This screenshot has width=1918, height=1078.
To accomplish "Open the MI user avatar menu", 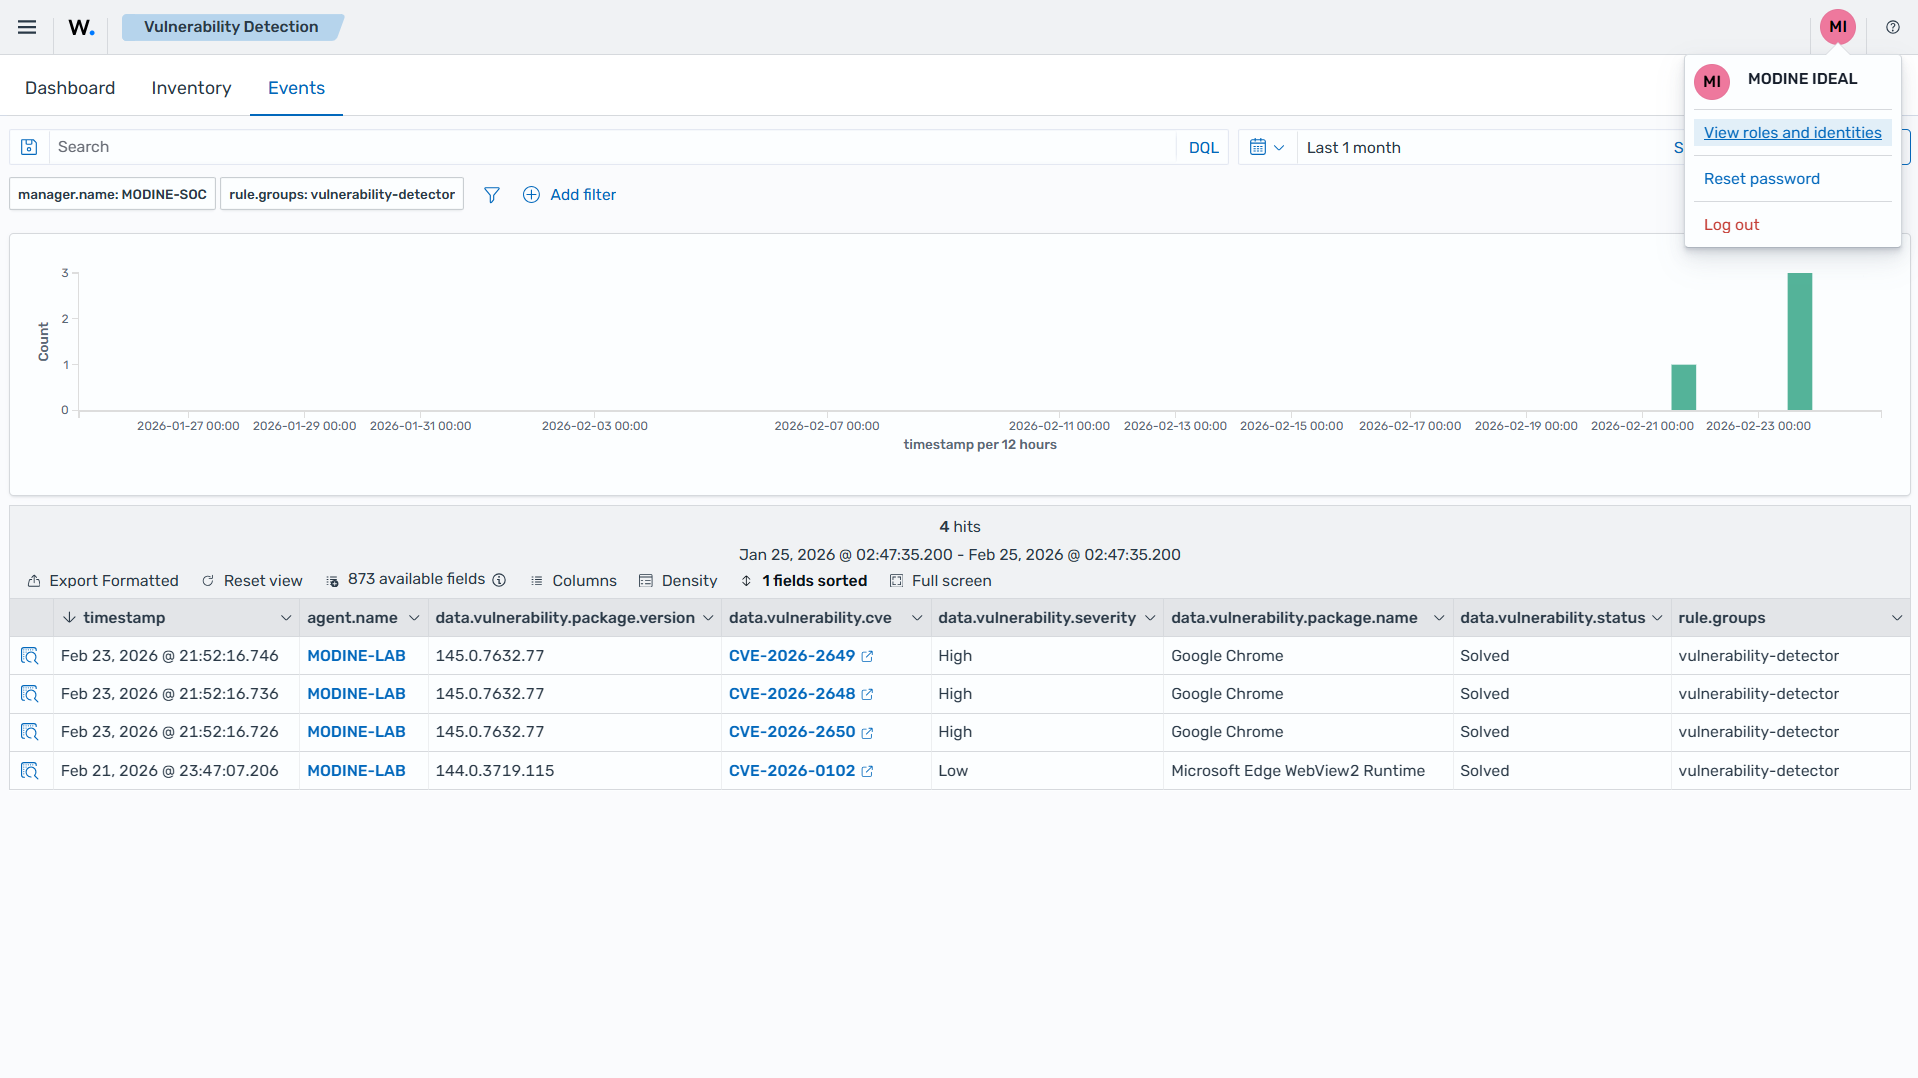I will pyautogui.click(x=1838, y=27).
